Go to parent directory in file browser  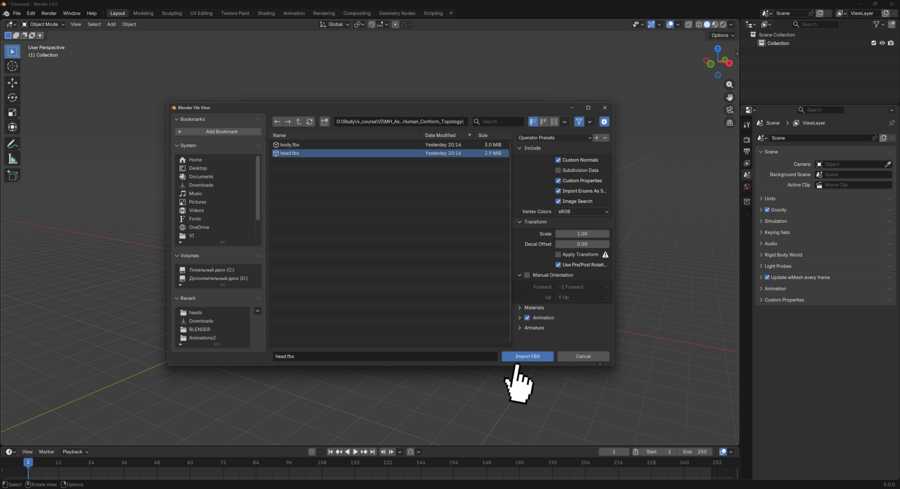299,122
